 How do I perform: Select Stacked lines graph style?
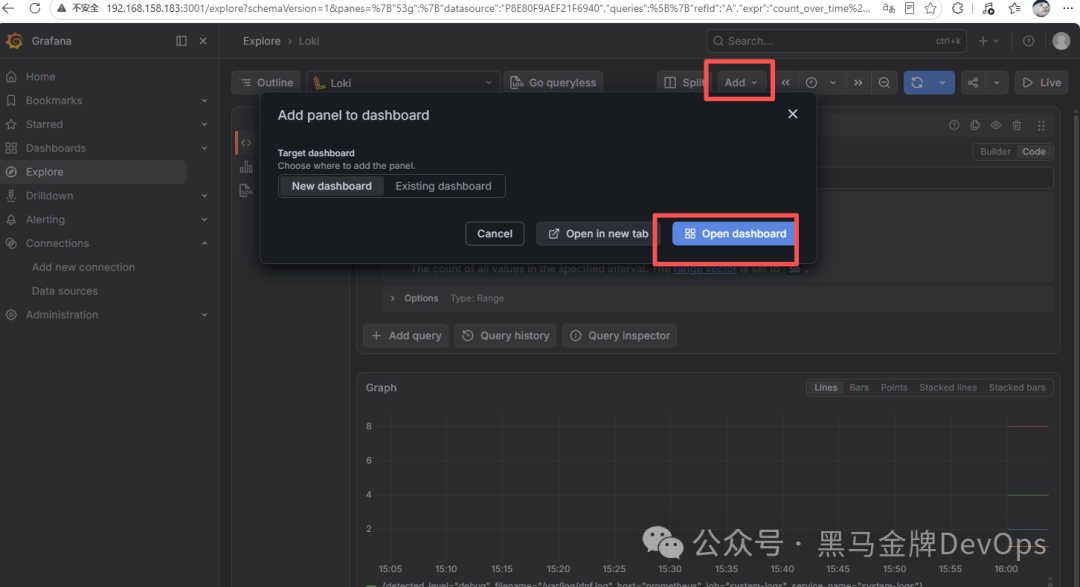coord(948,388)
